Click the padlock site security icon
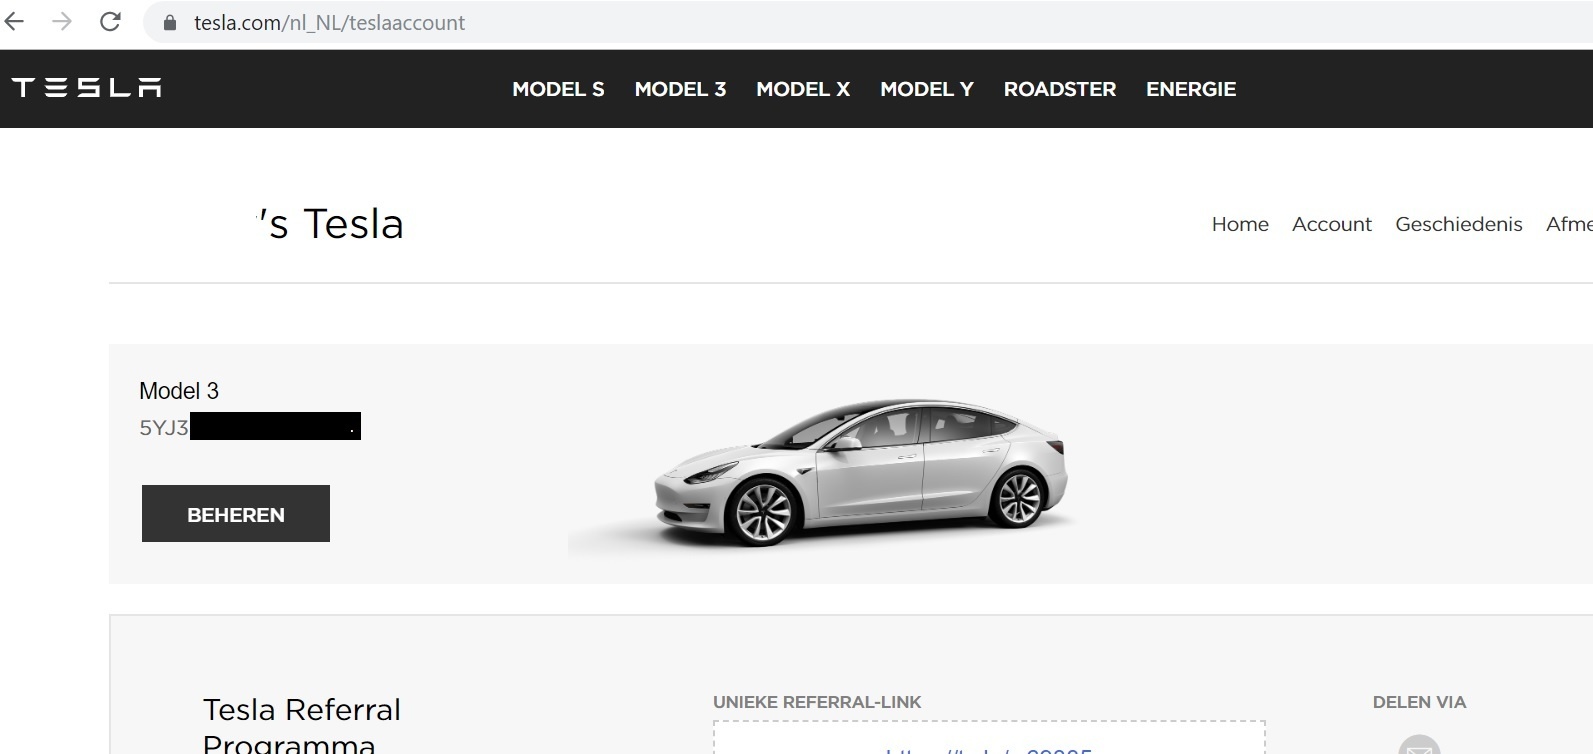The image size is (1593, 754). tap(169, 23)
